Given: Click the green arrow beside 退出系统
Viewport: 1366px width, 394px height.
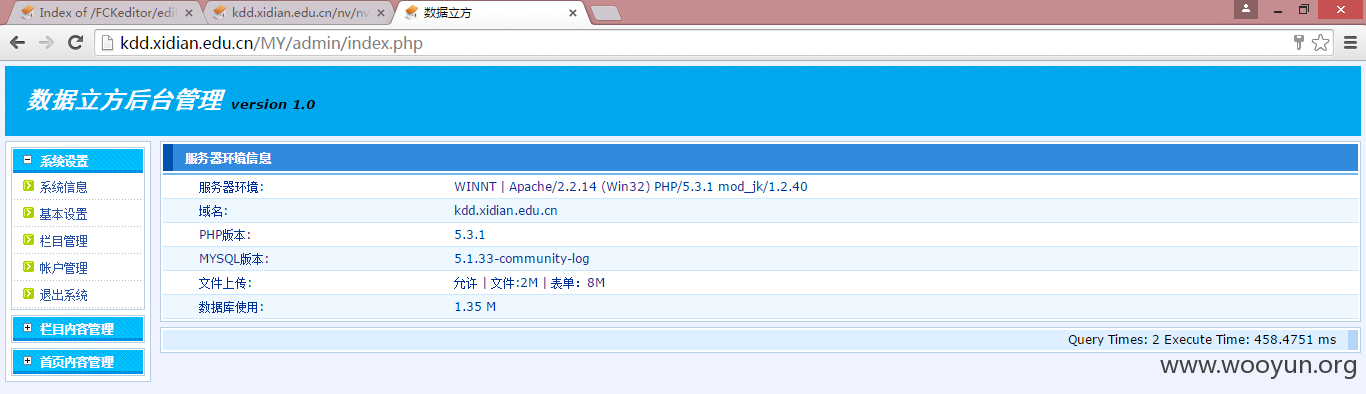Looking at the screenshot, I should 29,294.
